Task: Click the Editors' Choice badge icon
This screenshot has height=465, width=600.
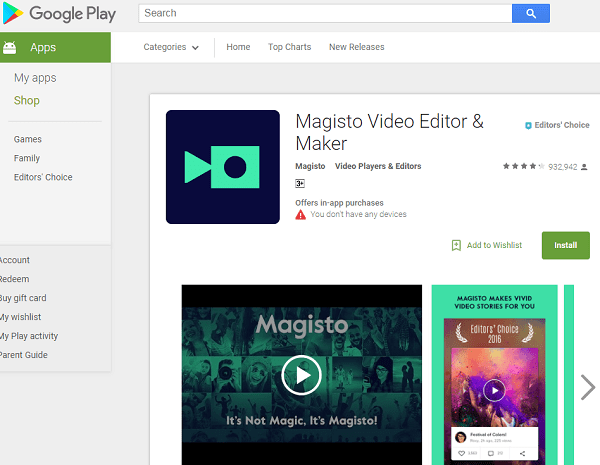Action: pos(528,126)
